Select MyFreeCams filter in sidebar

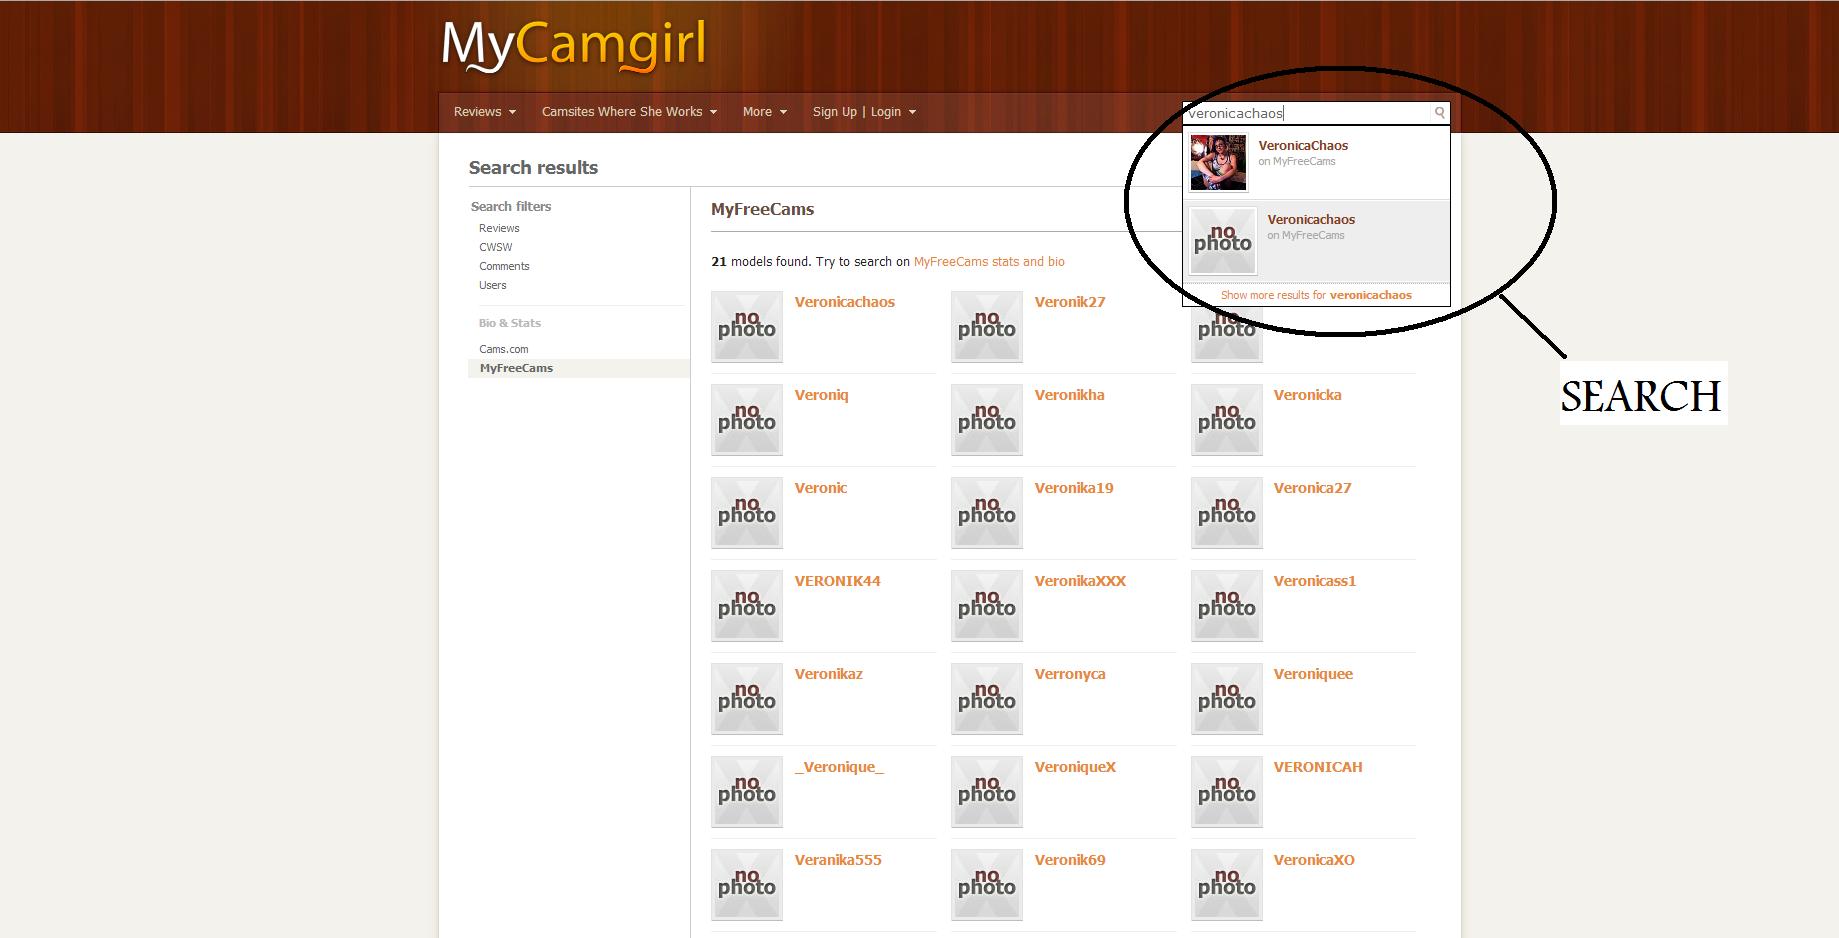coord(579,368)
